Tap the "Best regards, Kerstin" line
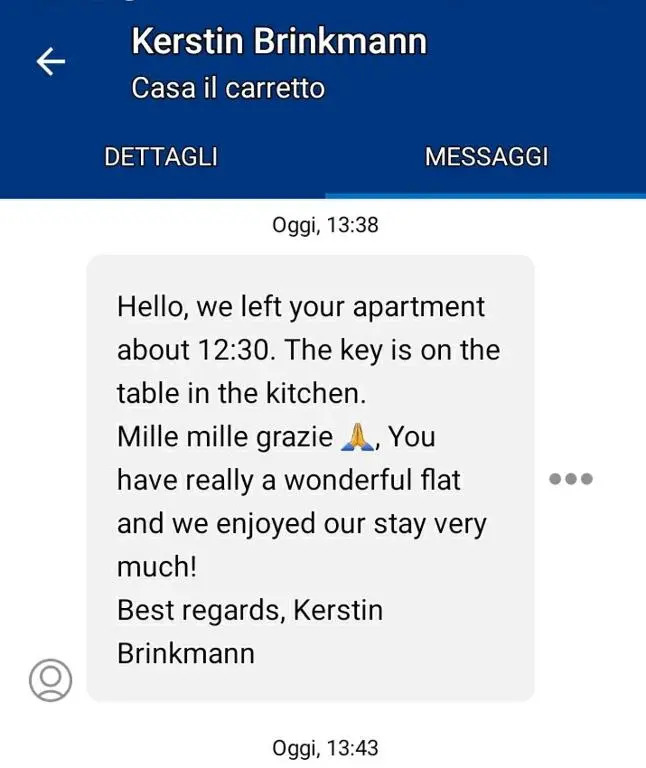 pos(249,610)
